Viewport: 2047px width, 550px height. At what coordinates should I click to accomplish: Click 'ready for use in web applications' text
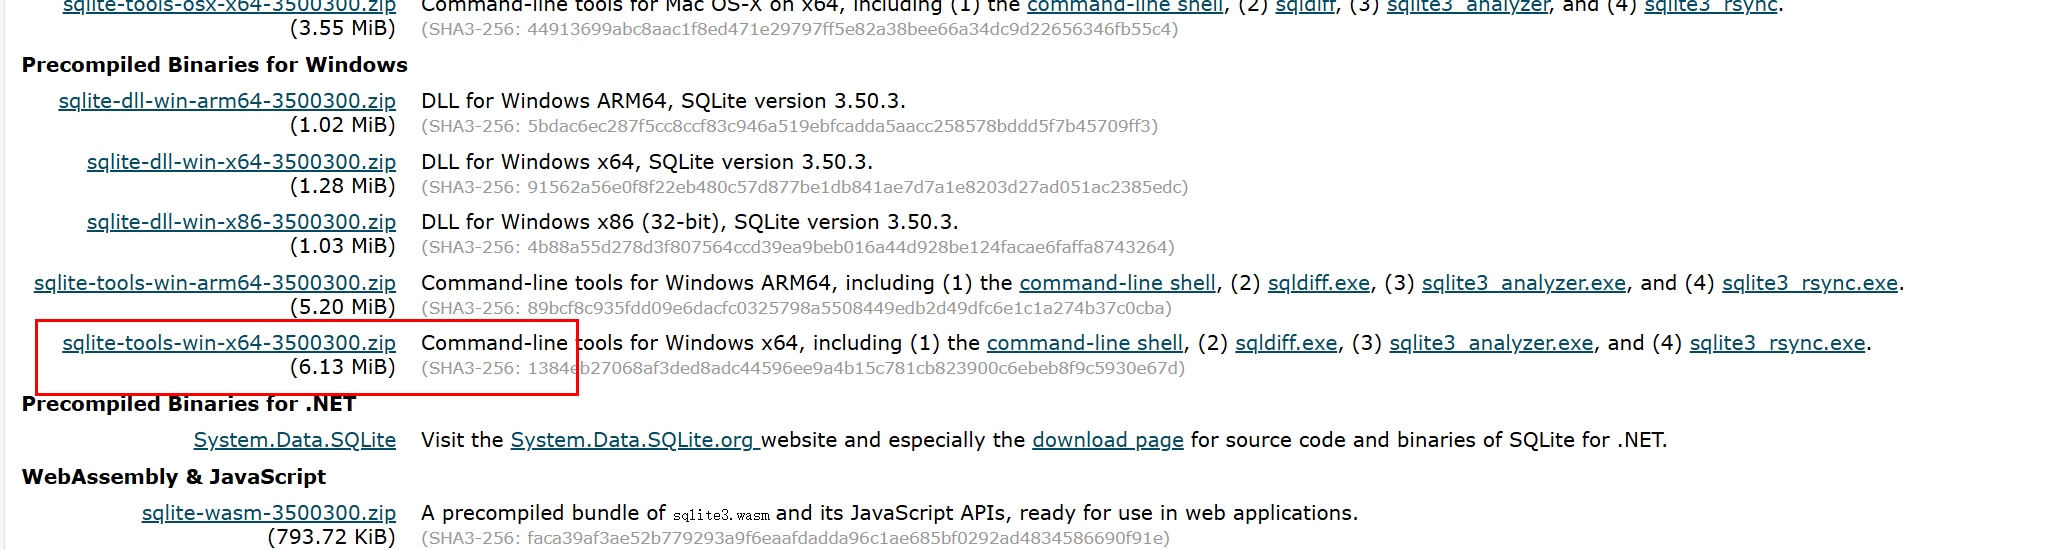pos(1186,513)
